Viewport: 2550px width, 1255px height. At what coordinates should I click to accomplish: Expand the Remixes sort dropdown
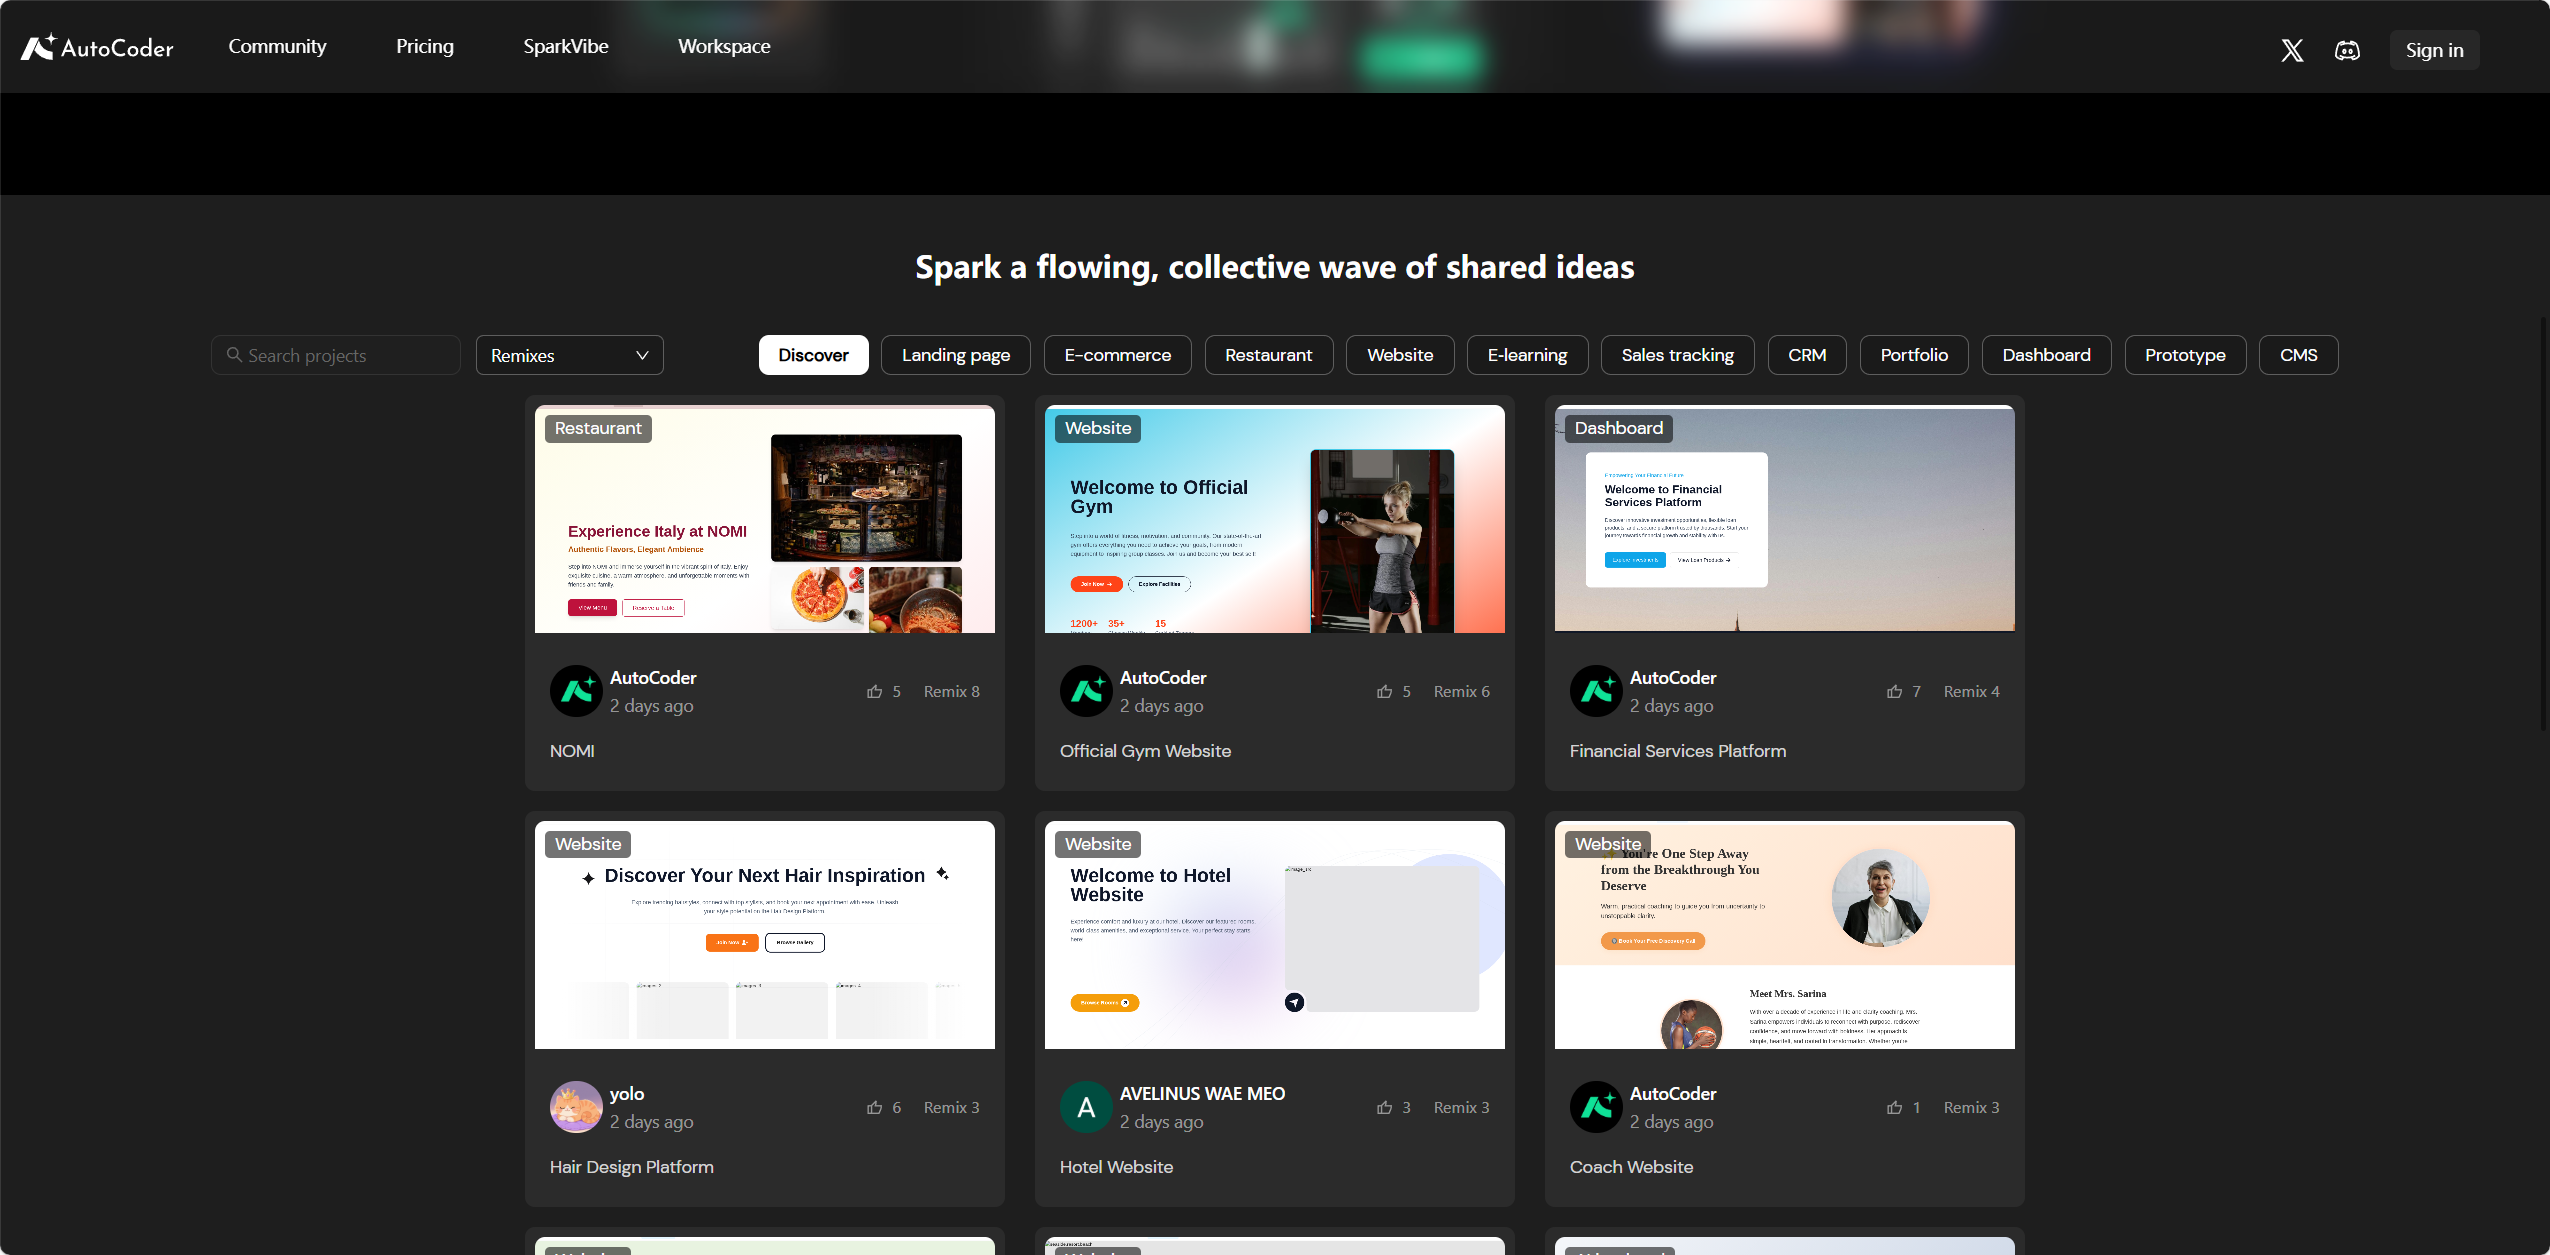click(x=569, y=355)
